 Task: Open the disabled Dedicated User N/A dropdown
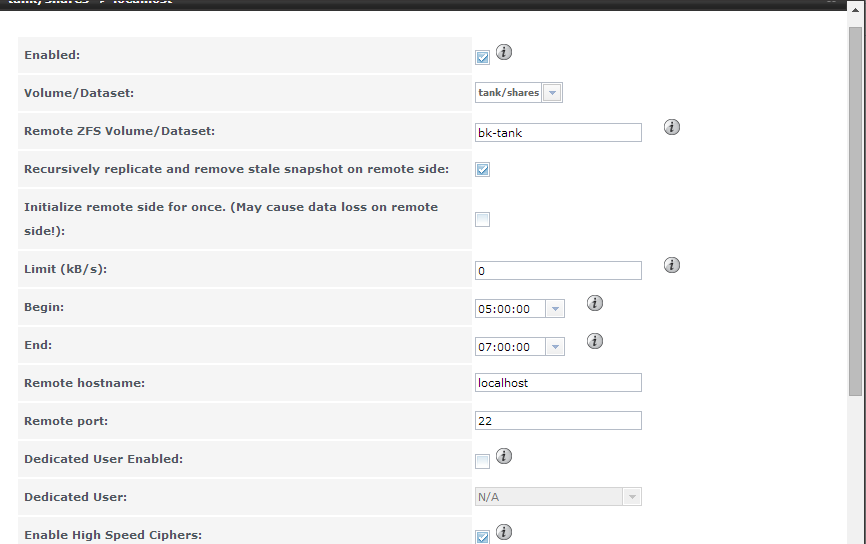[558, 497]
